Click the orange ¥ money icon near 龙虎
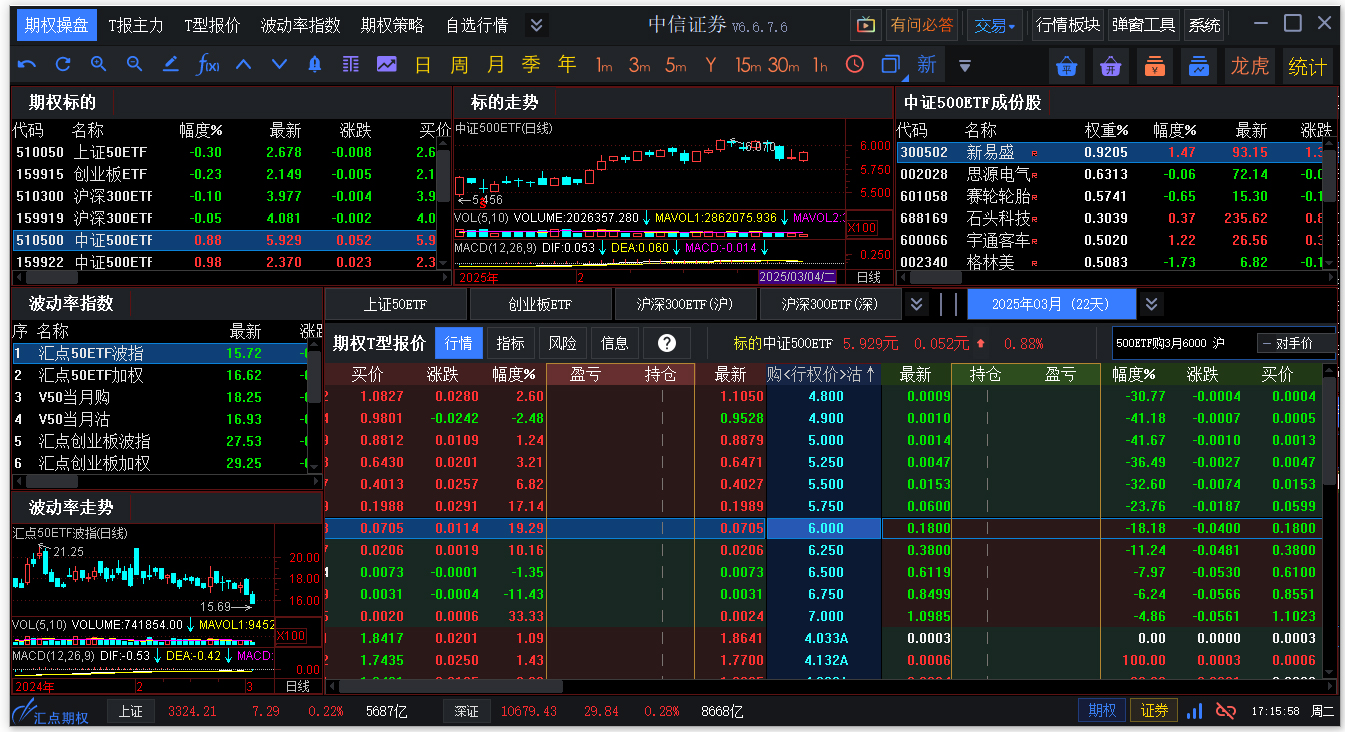 click(x=1155, y=65)
